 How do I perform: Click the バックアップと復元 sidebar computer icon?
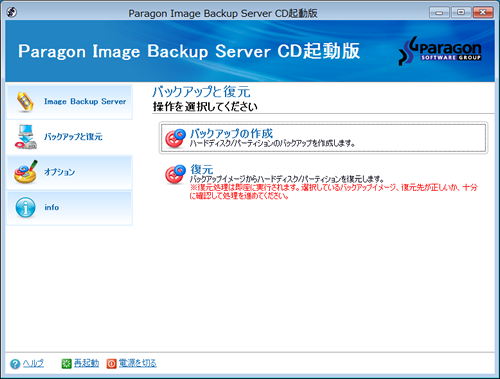coord(25,137)
